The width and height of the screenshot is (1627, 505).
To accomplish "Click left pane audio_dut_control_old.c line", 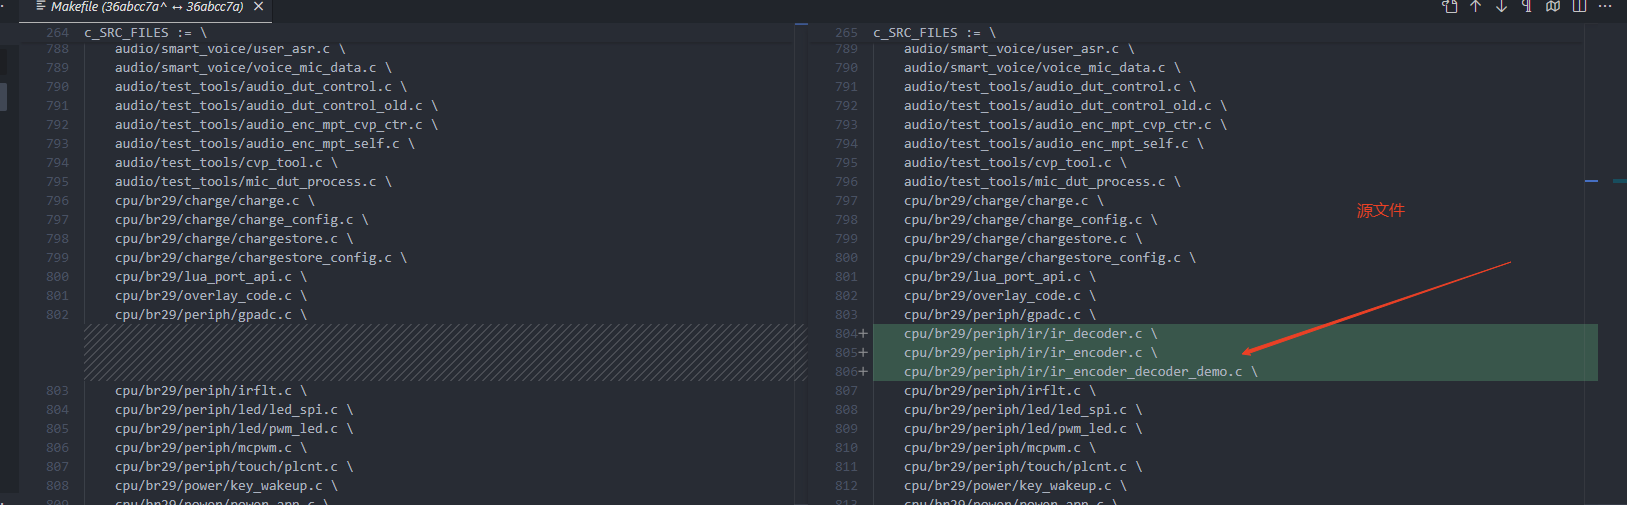I will click(x=276, y=106).
